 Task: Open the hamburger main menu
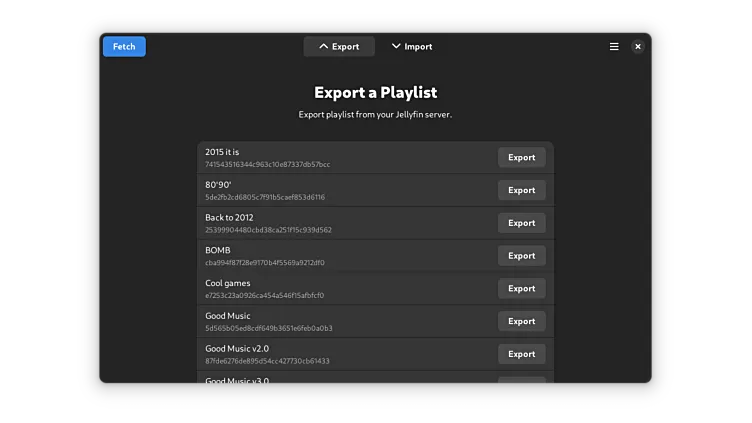pyautogui.click(x=614, y=46)
